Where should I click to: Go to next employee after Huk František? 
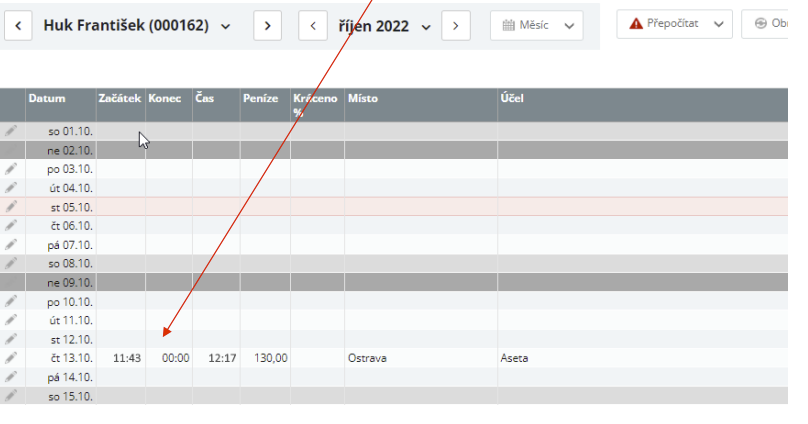tap(267, 26)
